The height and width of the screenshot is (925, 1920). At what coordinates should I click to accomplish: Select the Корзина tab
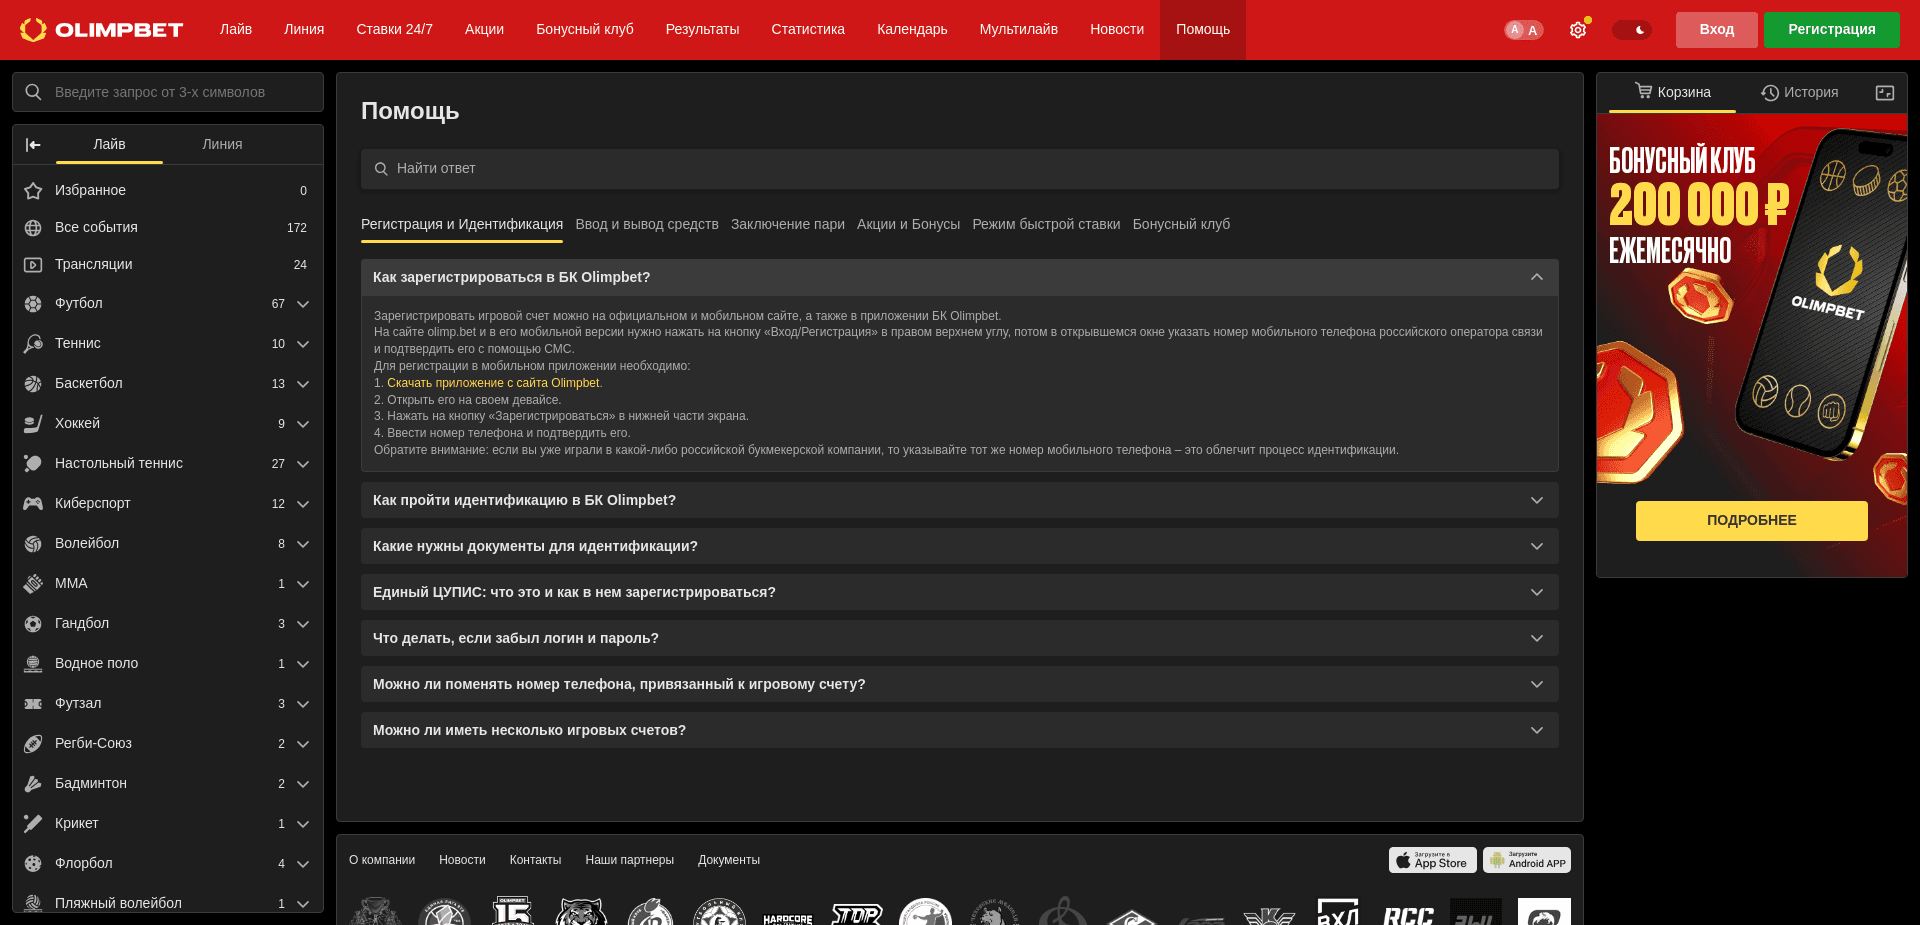pos(1672,93)
